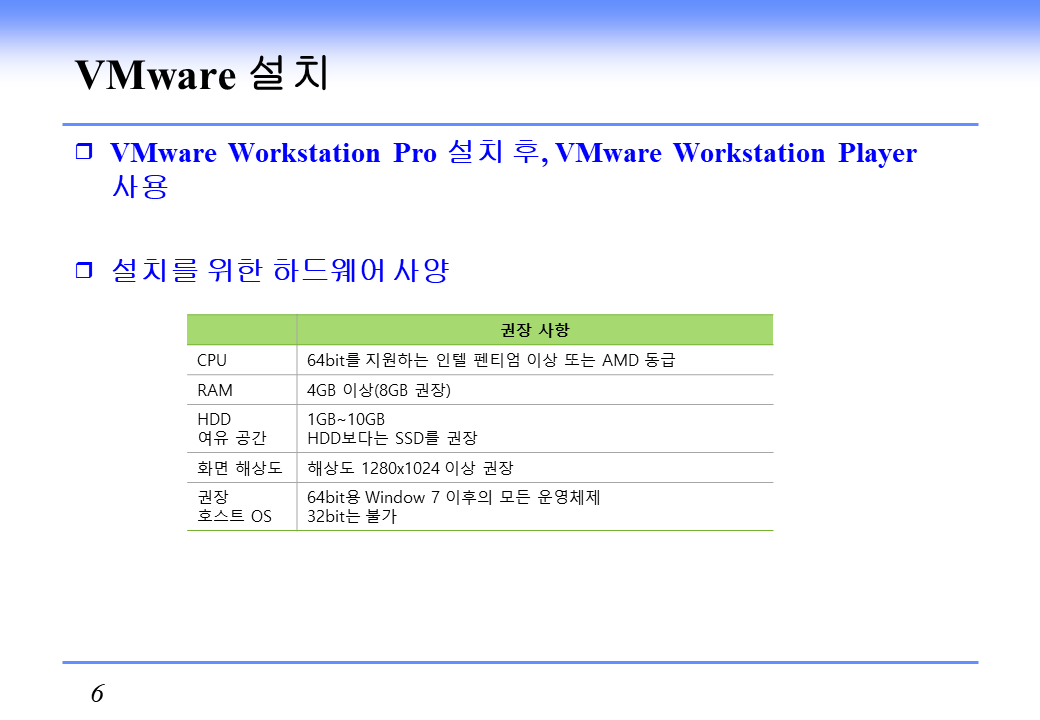1040x720 pixels.
Task: Click the cell '64bit를 지원하는 인텔 펜티엄 이상 또는 AMD 동급'
Action: click(x=491, y=360)
